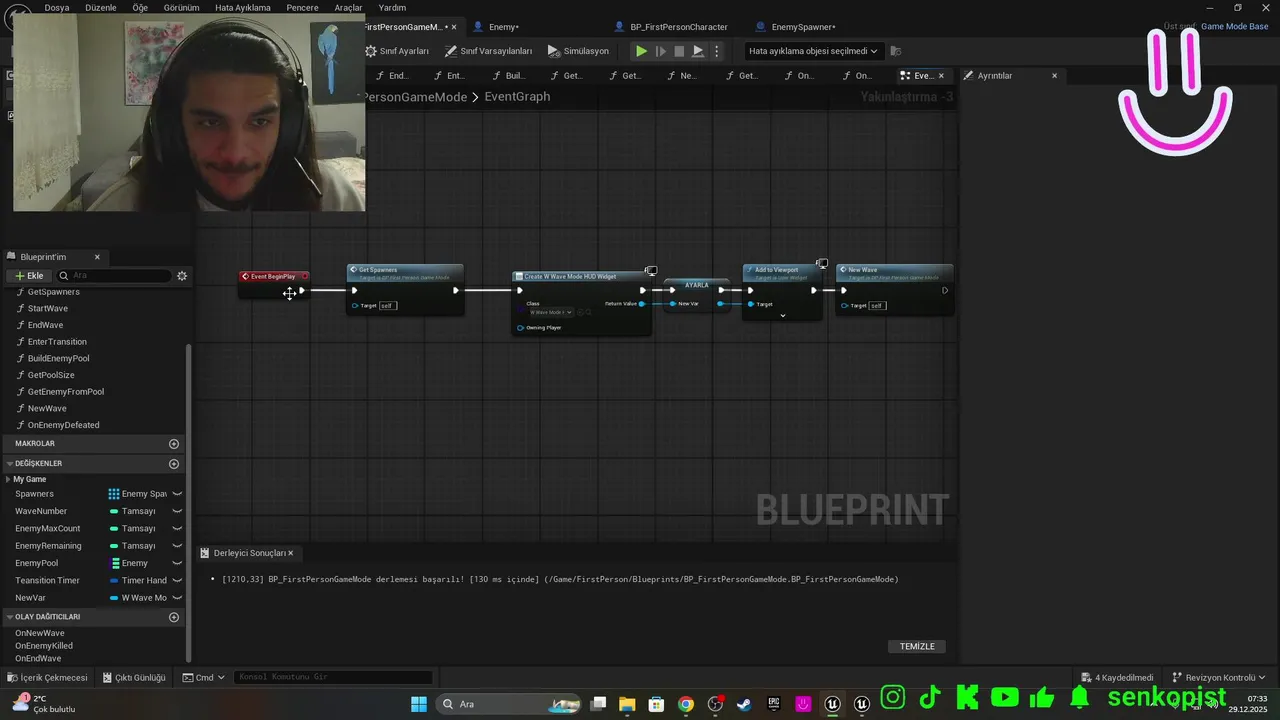Viewport: 1280px width, 720px height.
Task: Open the StartWave function in list
Action: (x=48, y=308)
